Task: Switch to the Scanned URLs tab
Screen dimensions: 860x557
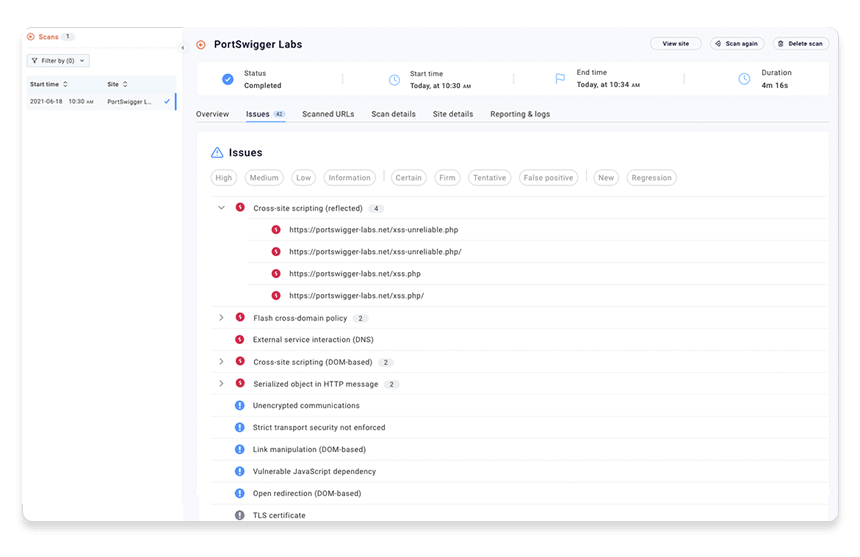Action: point(328,114)
